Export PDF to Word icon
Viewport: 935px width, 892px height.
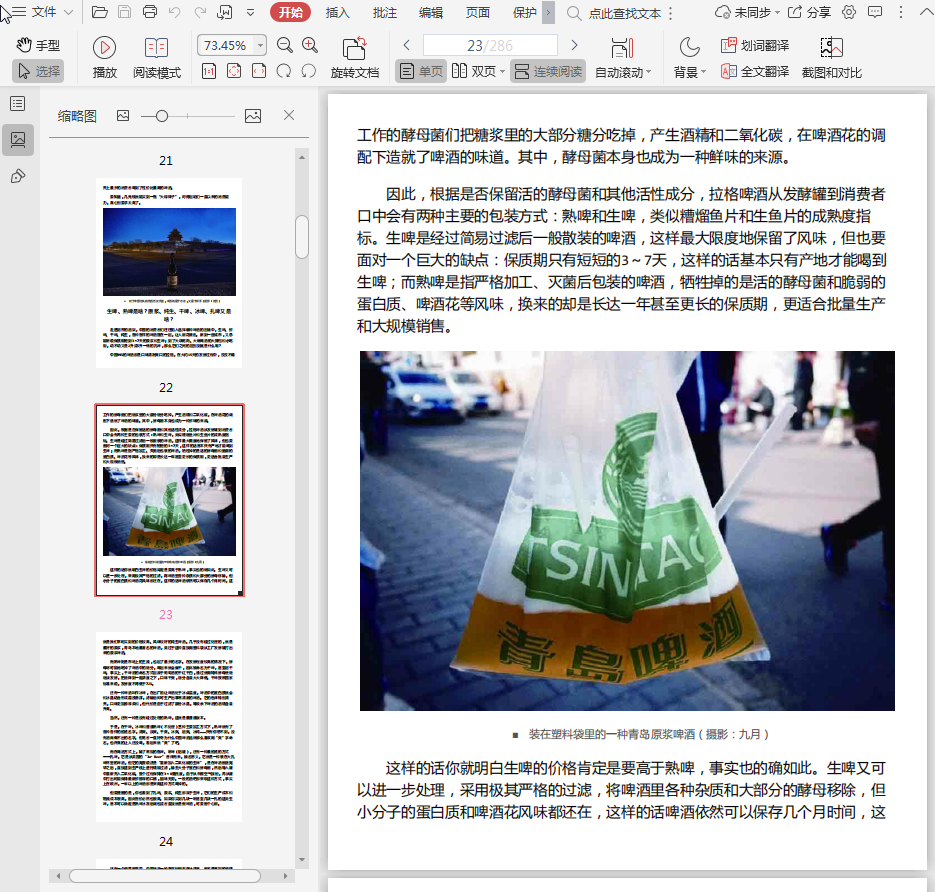225,12
